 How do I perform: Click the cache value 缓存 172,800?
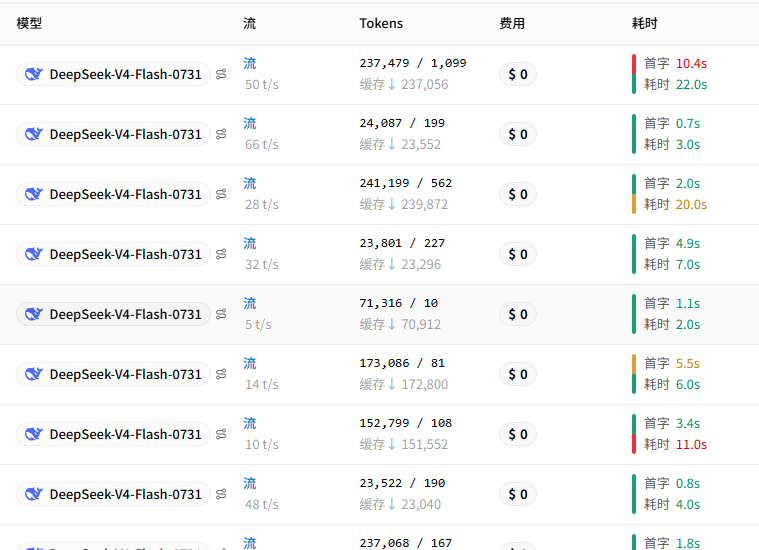(x=404, y=385)
